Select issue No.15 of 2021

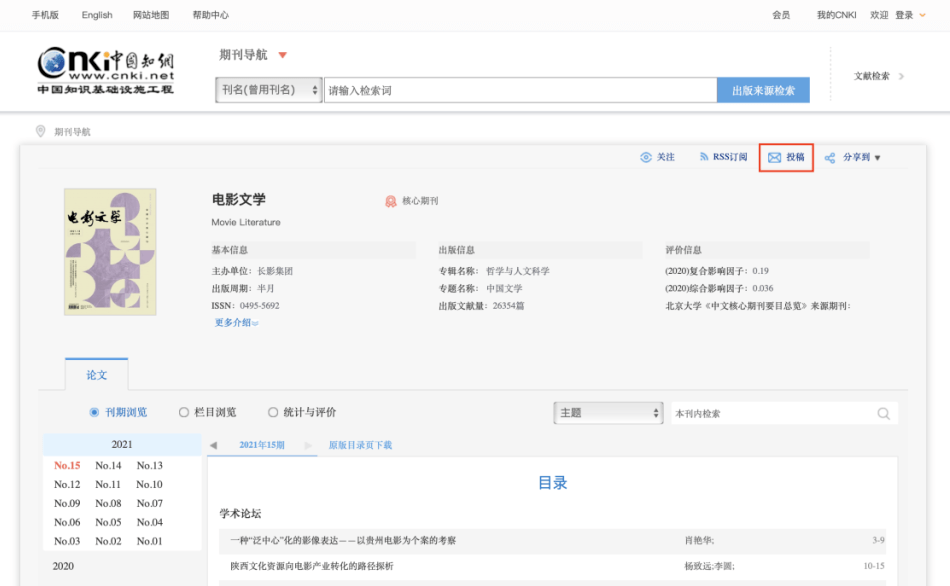[65, 465]
